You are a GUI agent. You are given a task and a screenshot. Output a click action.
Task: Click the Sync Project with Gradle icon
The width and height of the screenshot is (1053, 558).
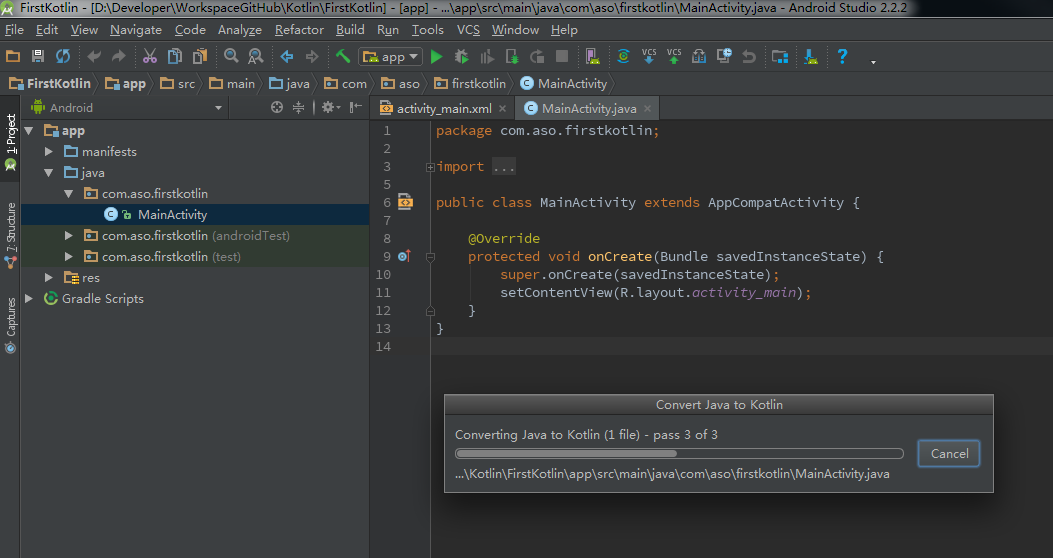(x=623, y=56)
